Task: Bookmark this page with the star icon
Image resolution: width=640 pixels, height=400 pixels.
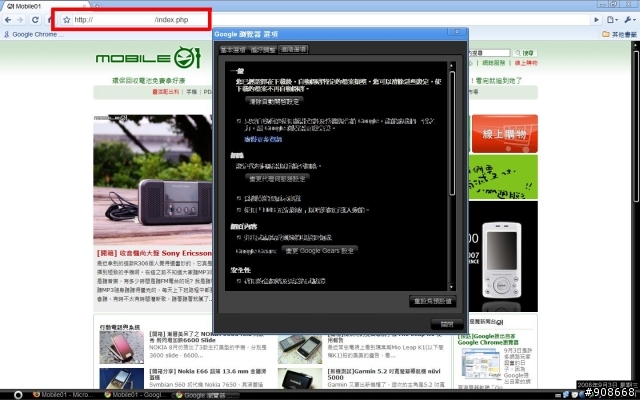Action: click(67, 20)
